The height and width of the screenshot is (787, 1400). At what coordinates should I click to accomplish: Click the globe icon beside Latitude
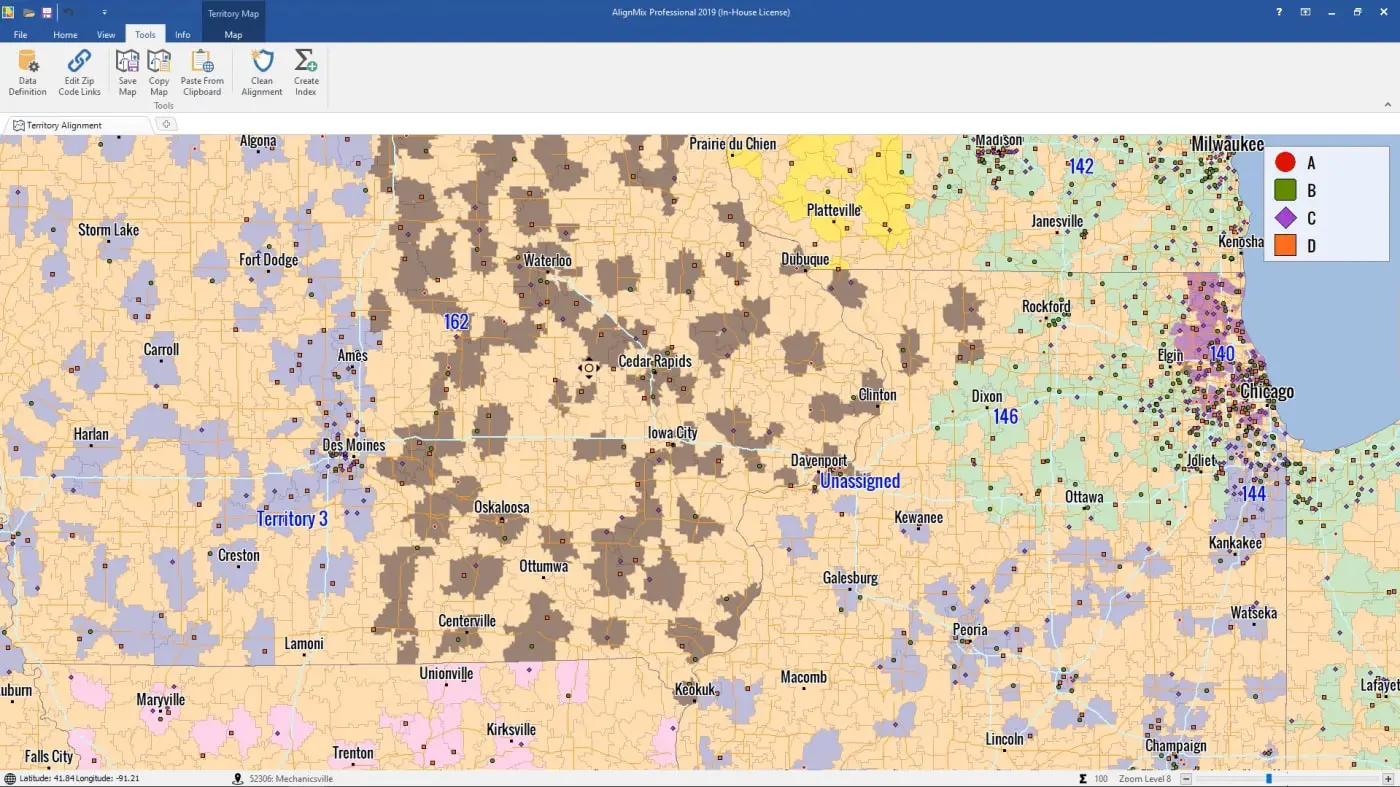tap(10, 778)
